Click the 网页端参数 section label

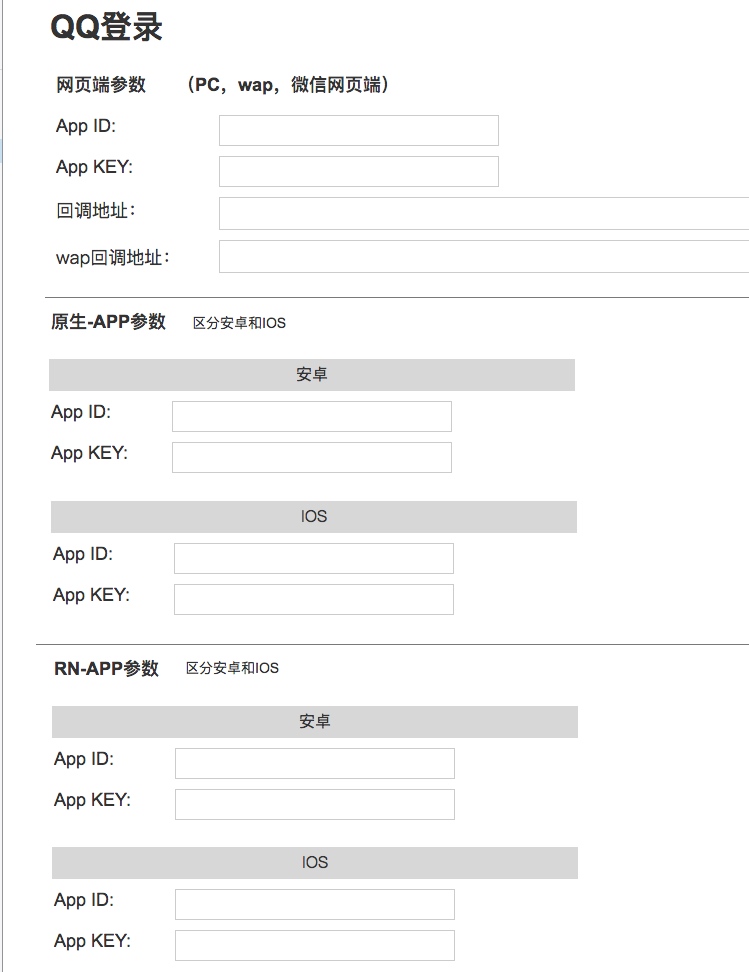(x=101, y=84)
